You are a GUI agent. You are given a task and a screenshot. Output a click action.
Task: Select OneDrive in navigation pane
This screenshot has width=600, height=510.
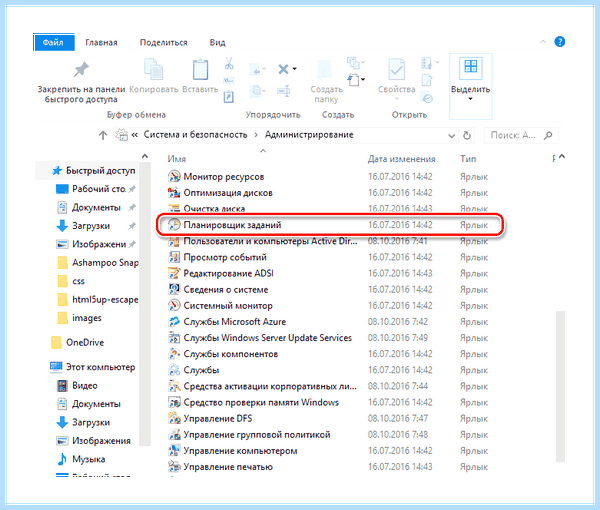77,342
